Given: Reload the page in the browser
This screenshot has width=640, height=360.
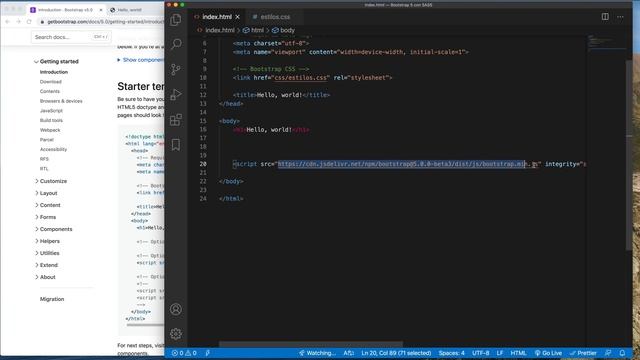Looking at the screenshot, I should click(x=29, y=22).
